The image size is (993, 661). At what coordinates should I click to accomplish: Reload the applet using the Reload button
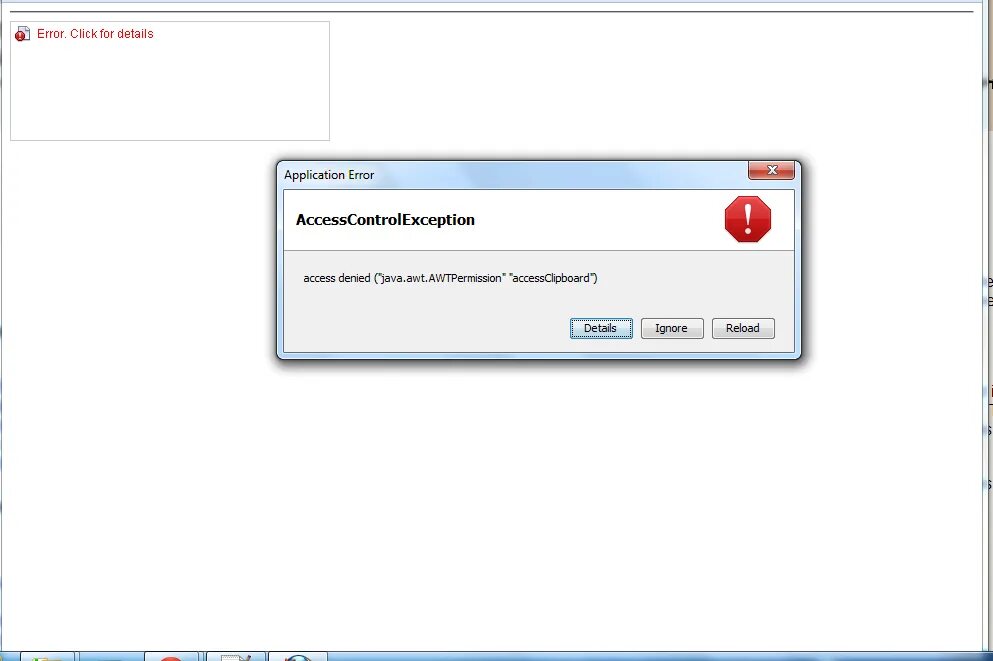743,329
